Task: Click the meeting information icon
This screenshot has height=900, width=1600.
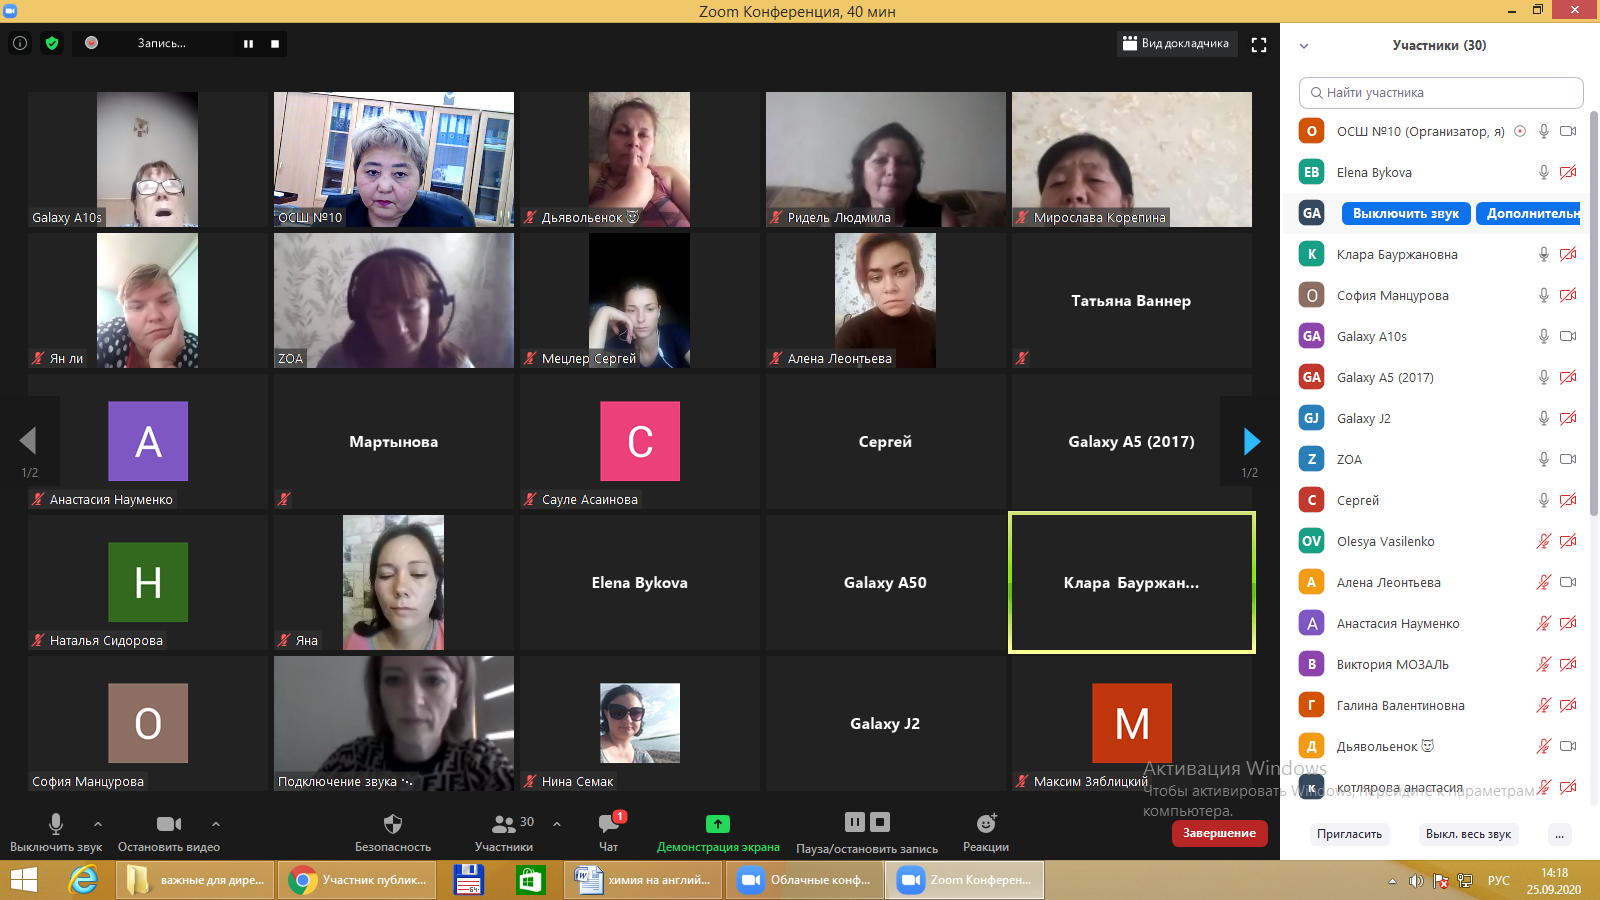Action: click(20, 43)
